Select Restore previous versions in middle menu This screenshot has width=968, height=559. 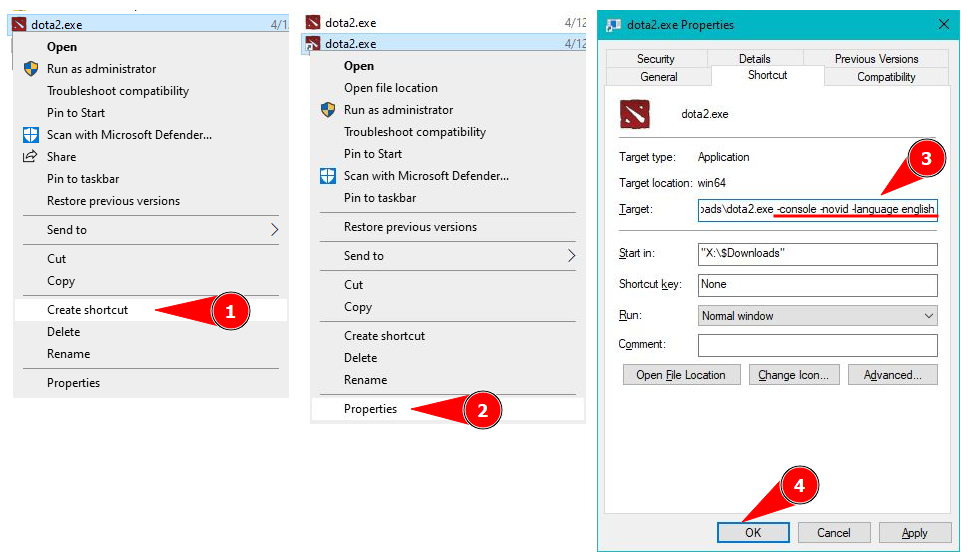click(x=410, y=227)
